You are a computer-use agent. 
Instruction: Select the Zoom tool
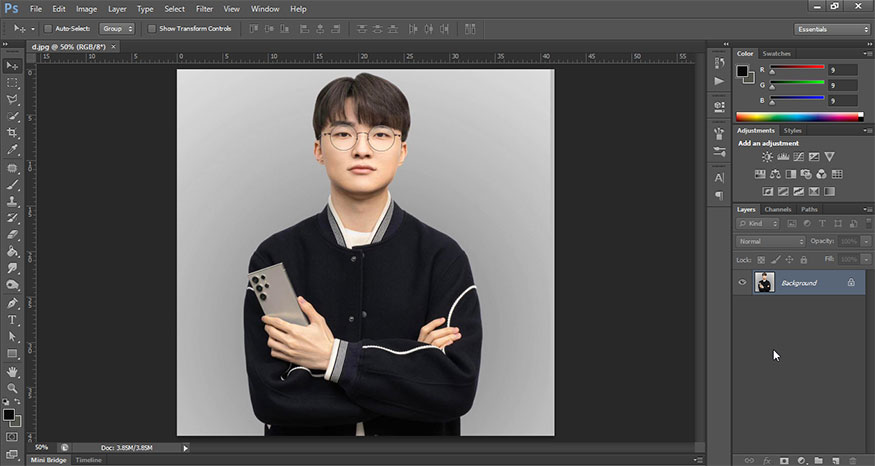tap(12, 388)
